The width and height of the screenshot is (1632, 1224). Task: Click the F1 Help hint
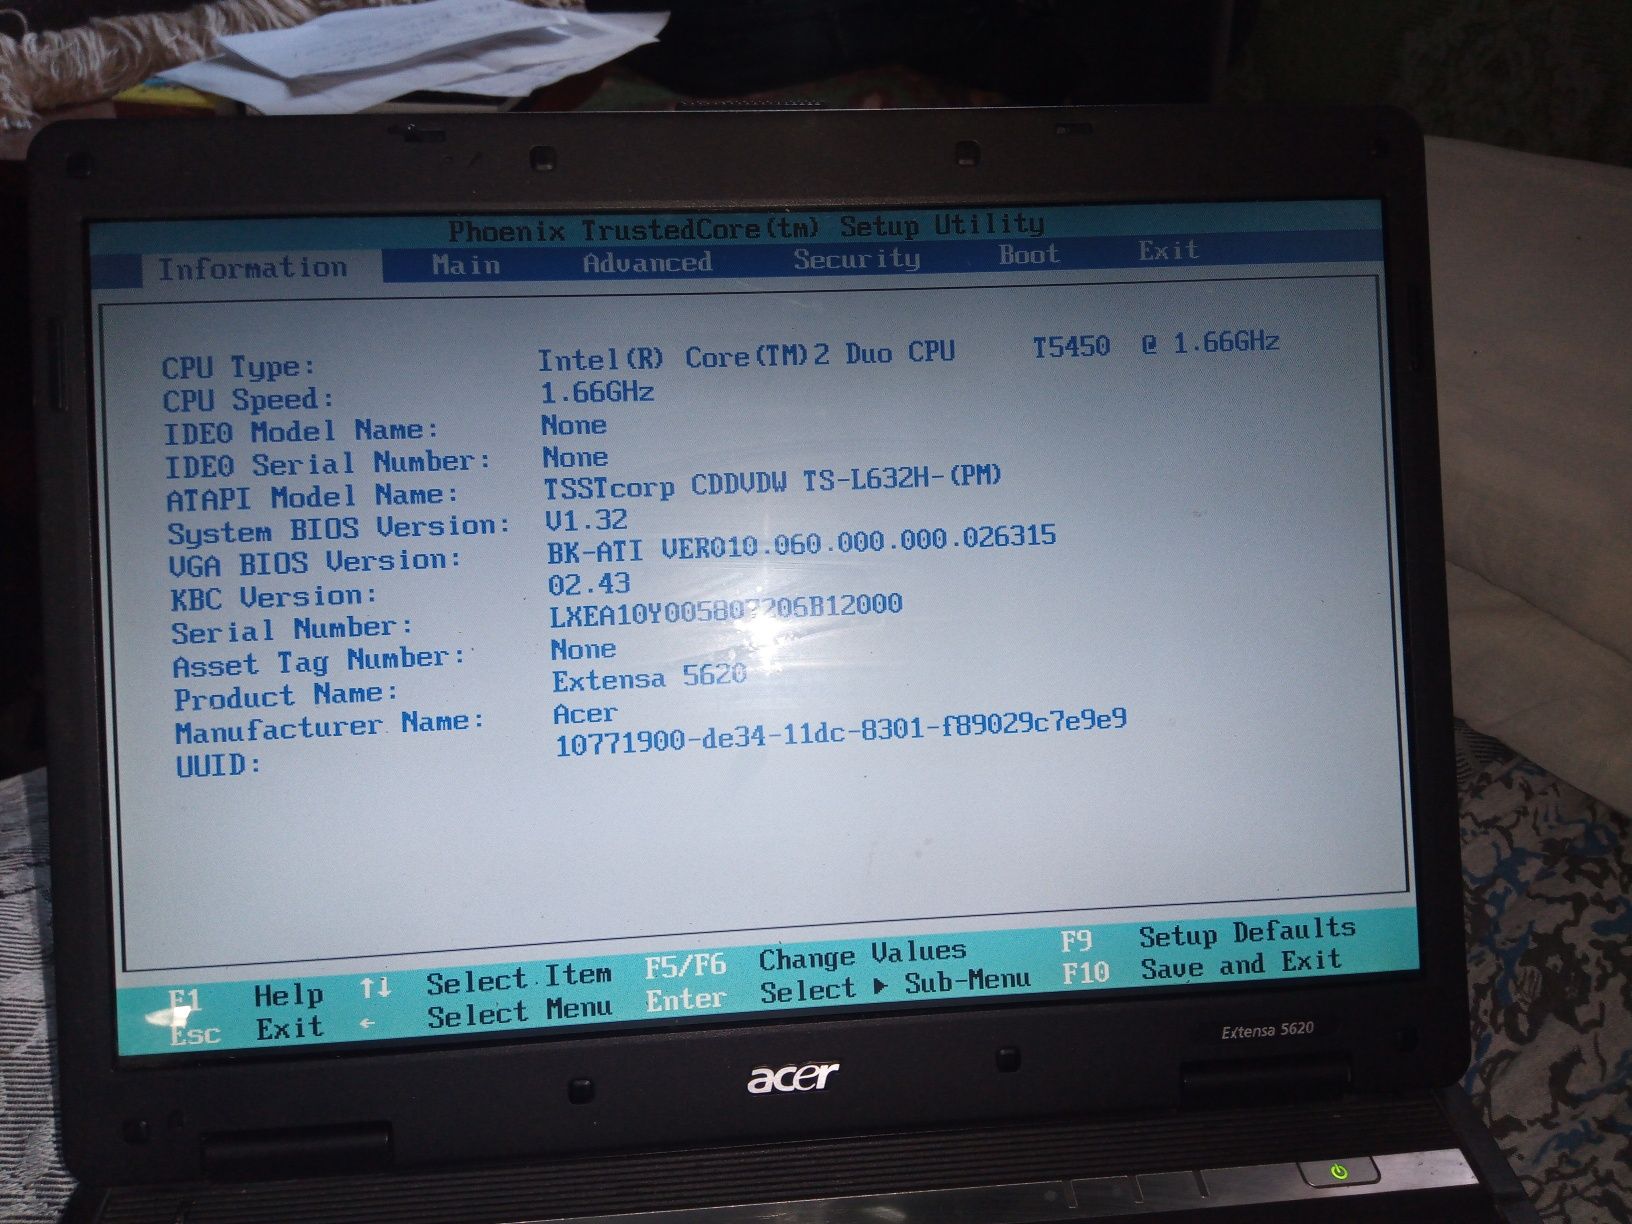pyautogui.click(x=246, y=998)
